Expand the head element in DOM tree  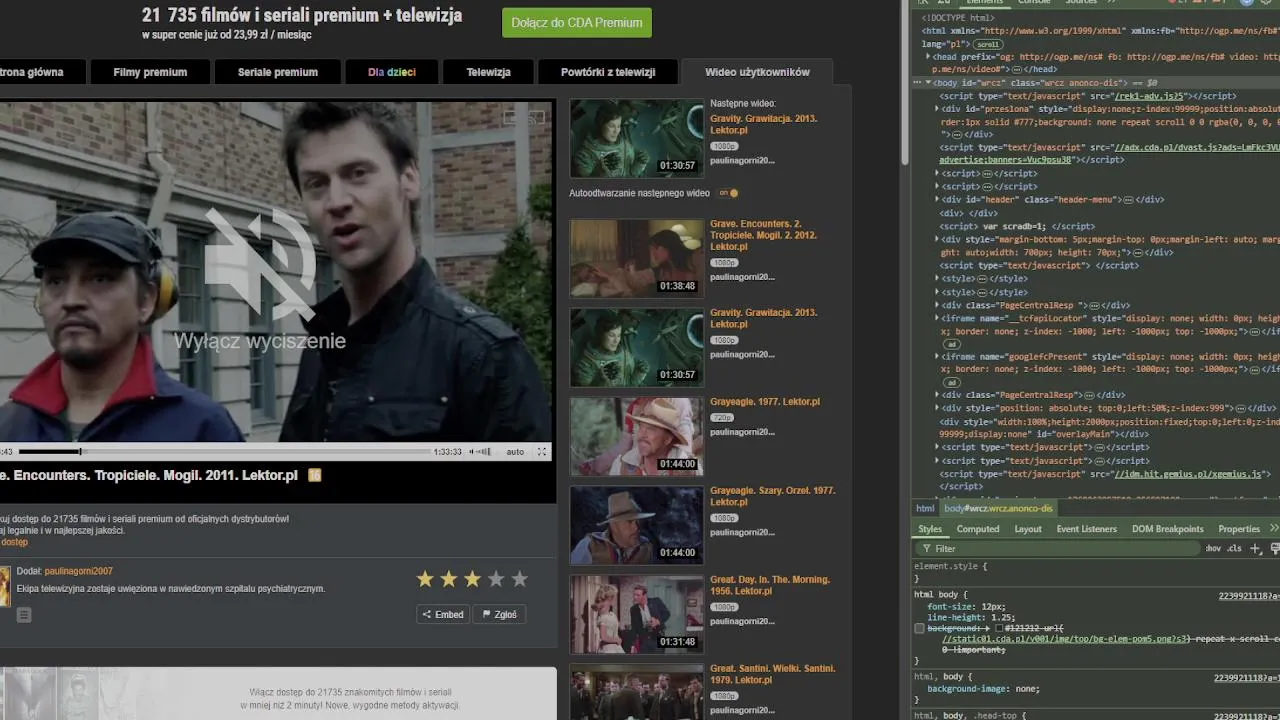928,57
